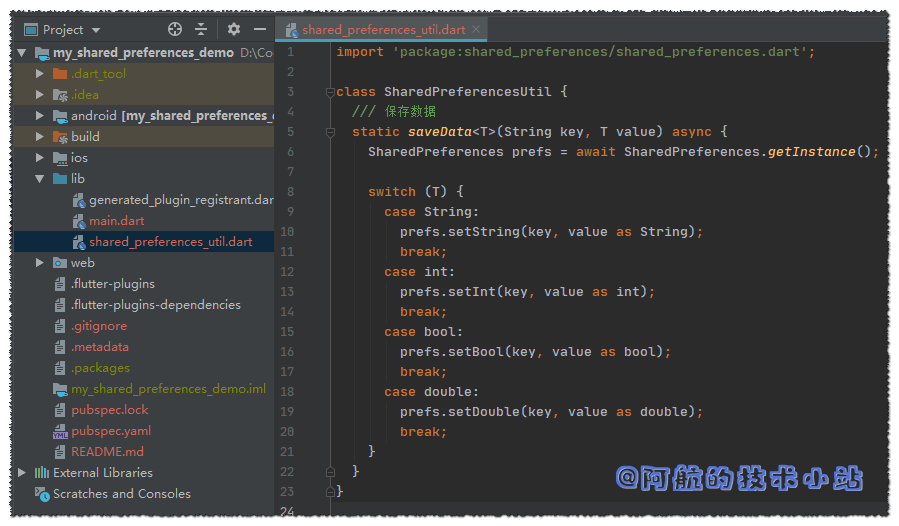Click the .gitignore file icon

click(60, 326)
